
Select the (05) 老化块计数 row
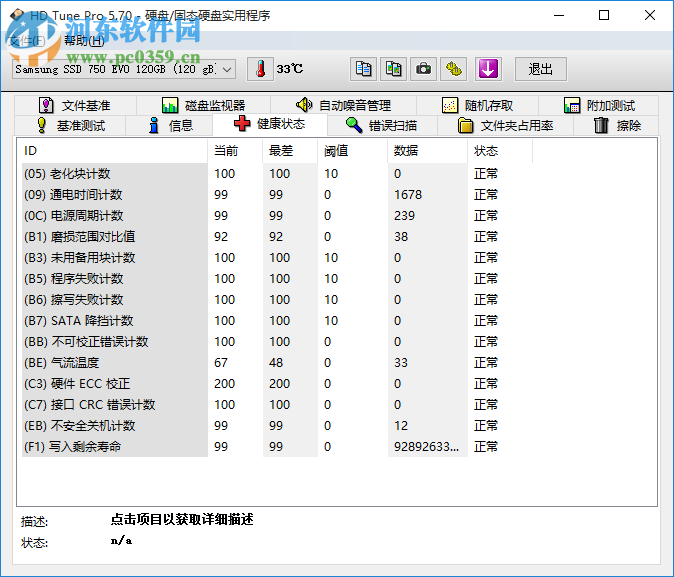click(x=277, y=174)
